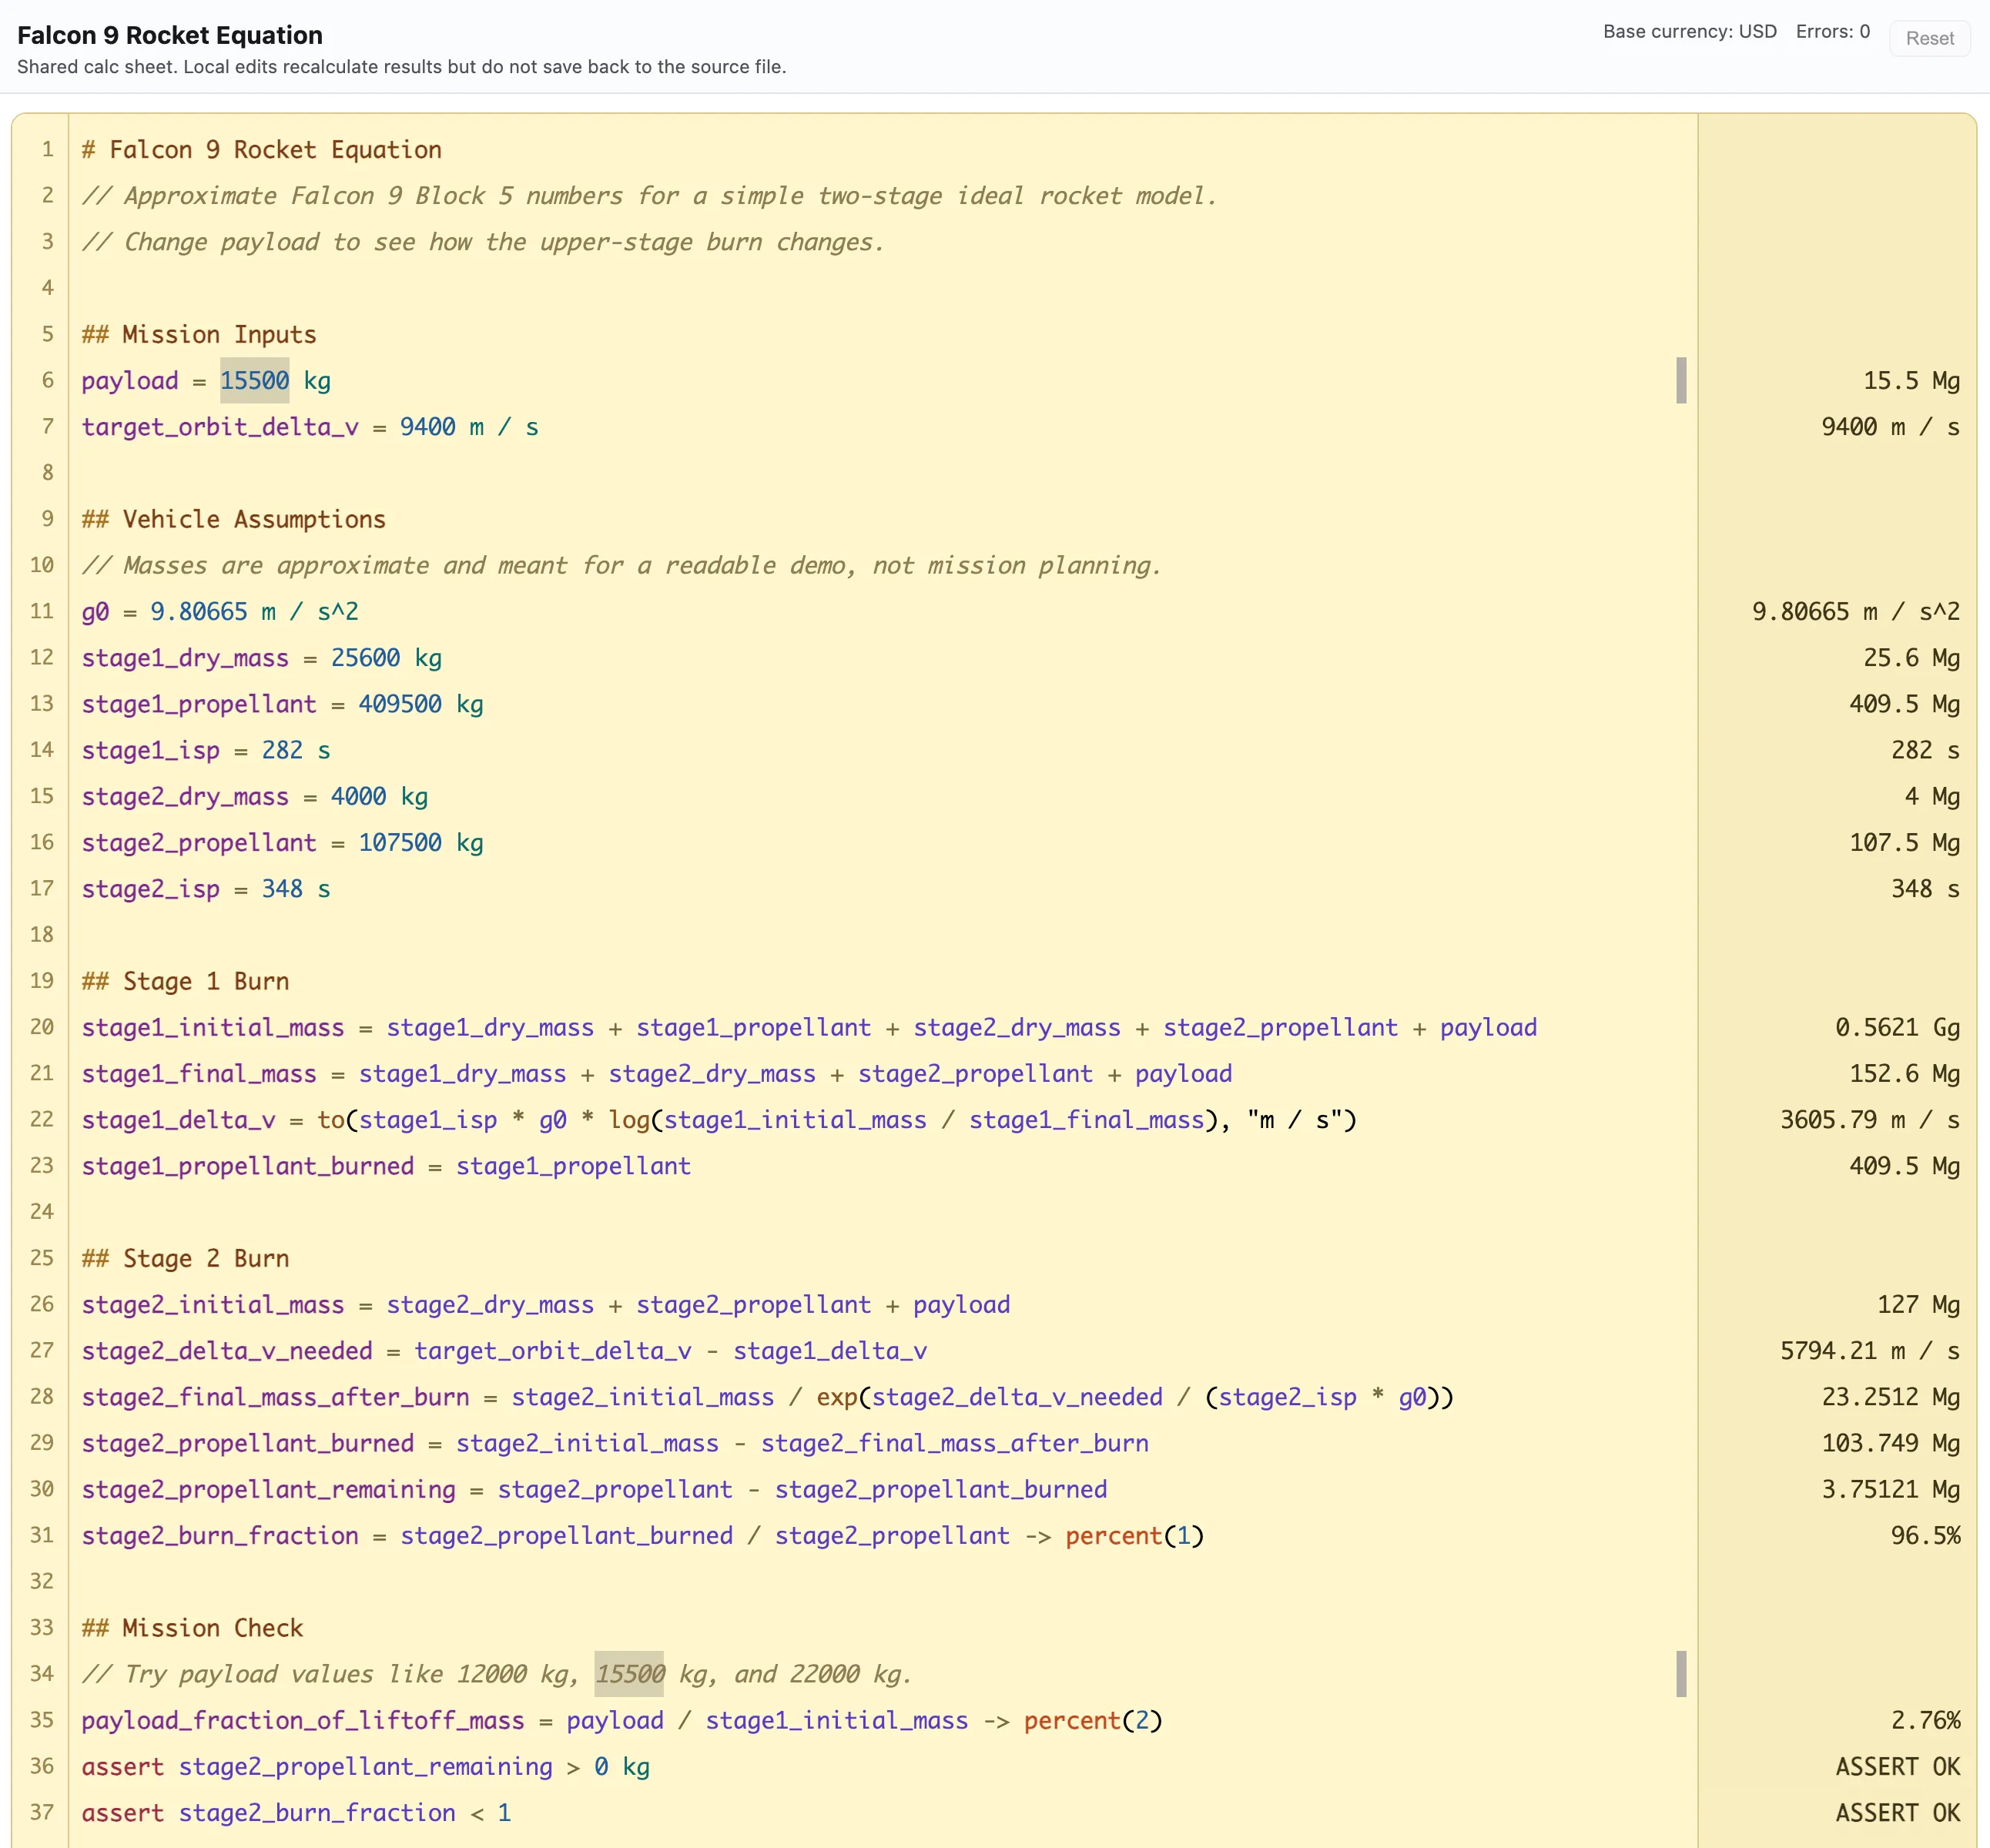Click the result '0.5621 Gg'
This screenshot has height=1848, width=1990.
point(1897,1028)
